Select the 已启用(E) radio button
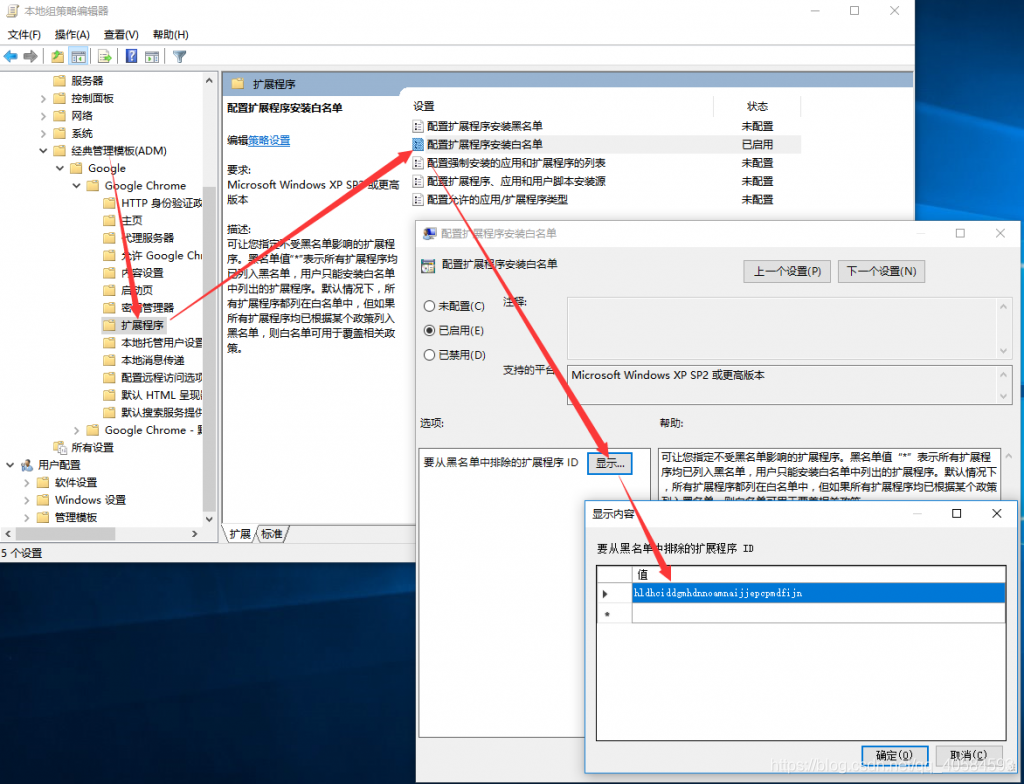 point(429,331)
